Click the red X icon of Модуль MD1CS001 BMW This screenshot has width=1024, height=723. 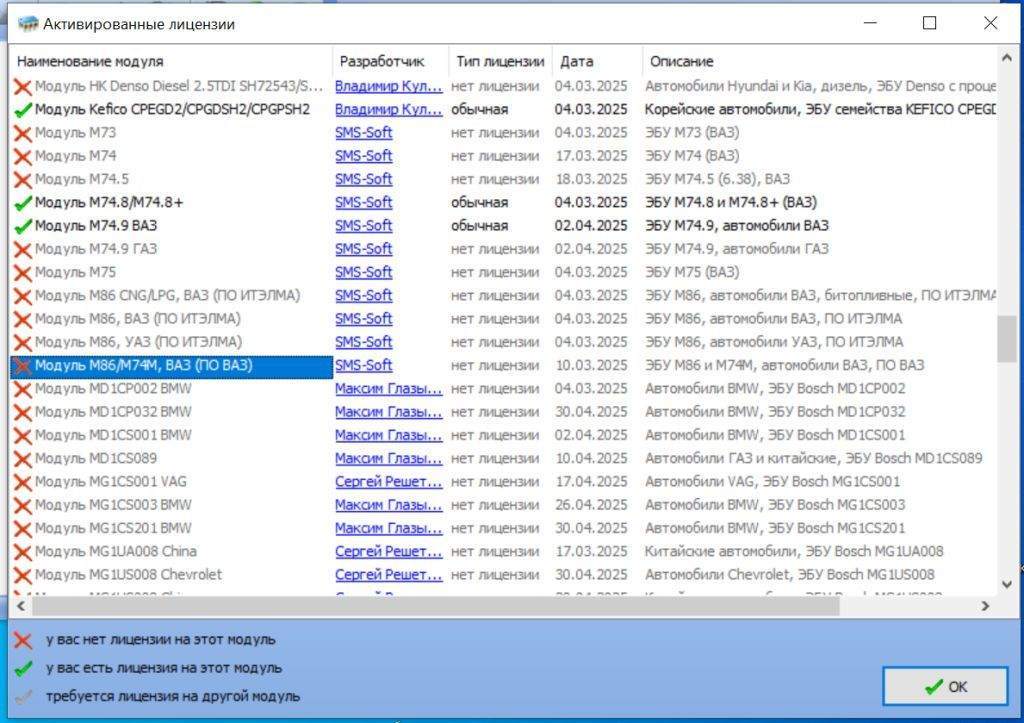pos(23,436)
